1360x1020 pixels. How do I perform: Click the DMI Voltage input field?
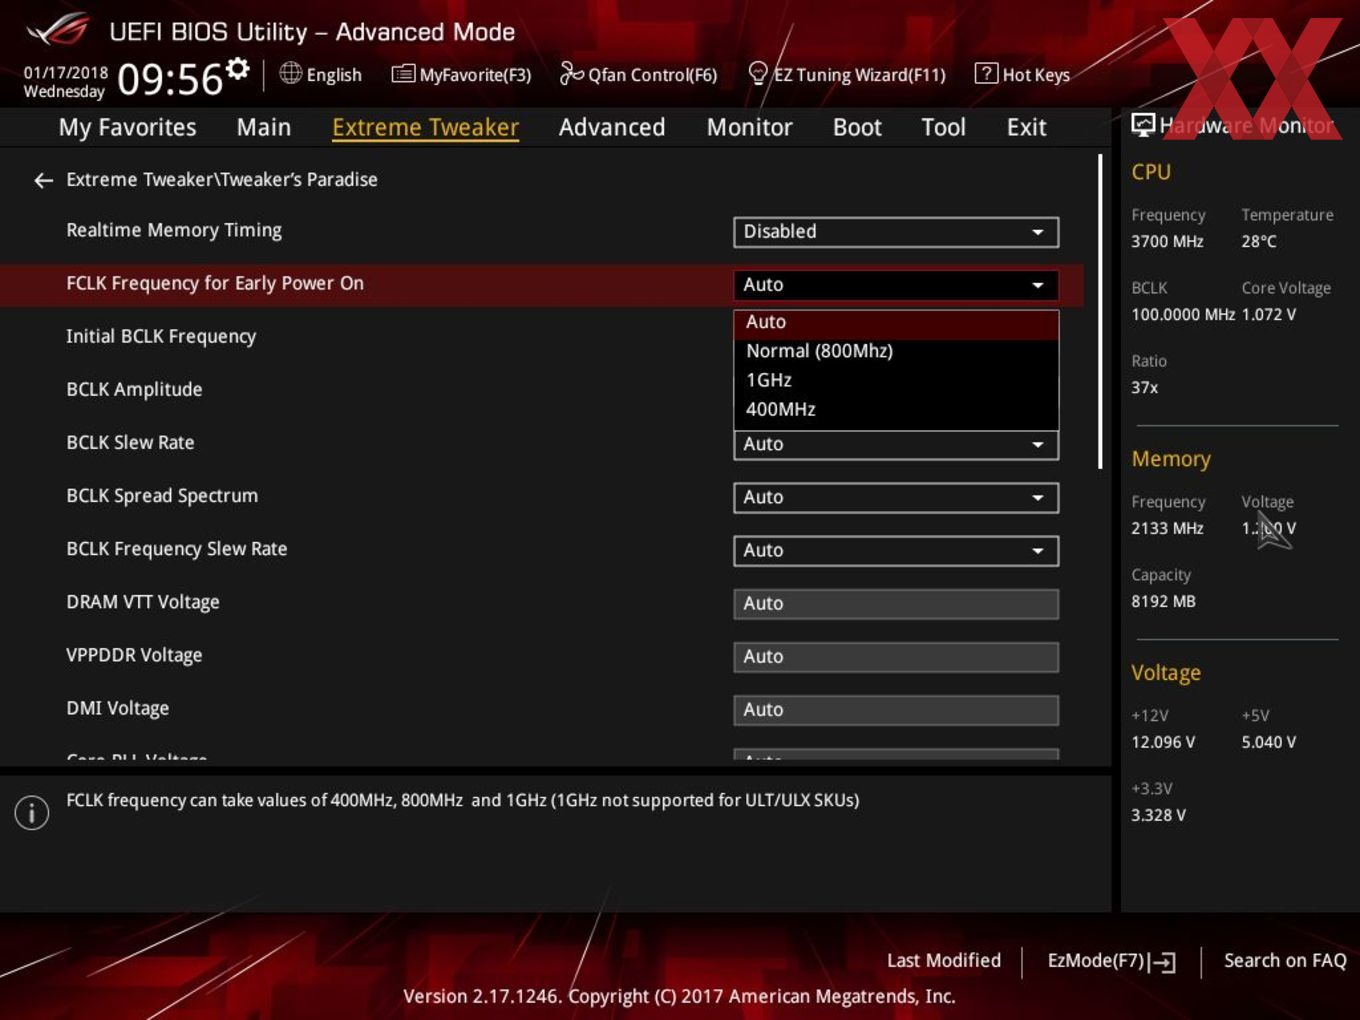point(896,709)
